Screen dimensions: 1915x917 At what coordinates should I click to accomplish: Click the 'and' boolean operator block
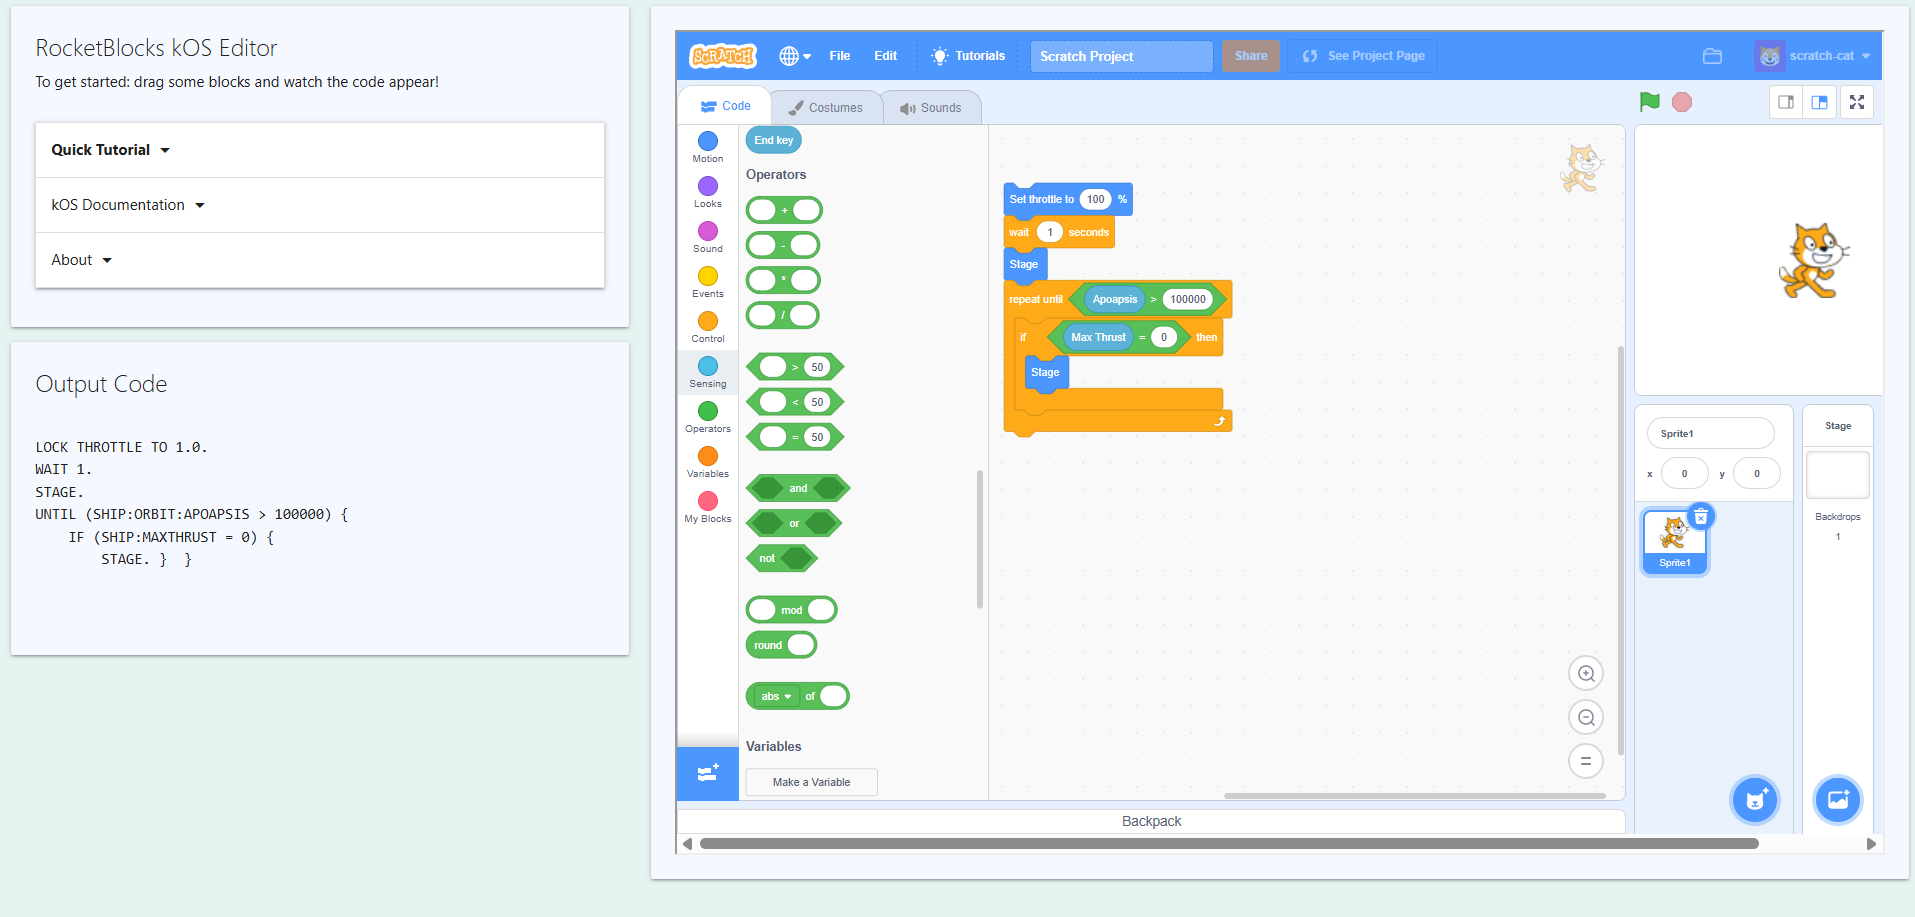point(798,488)
